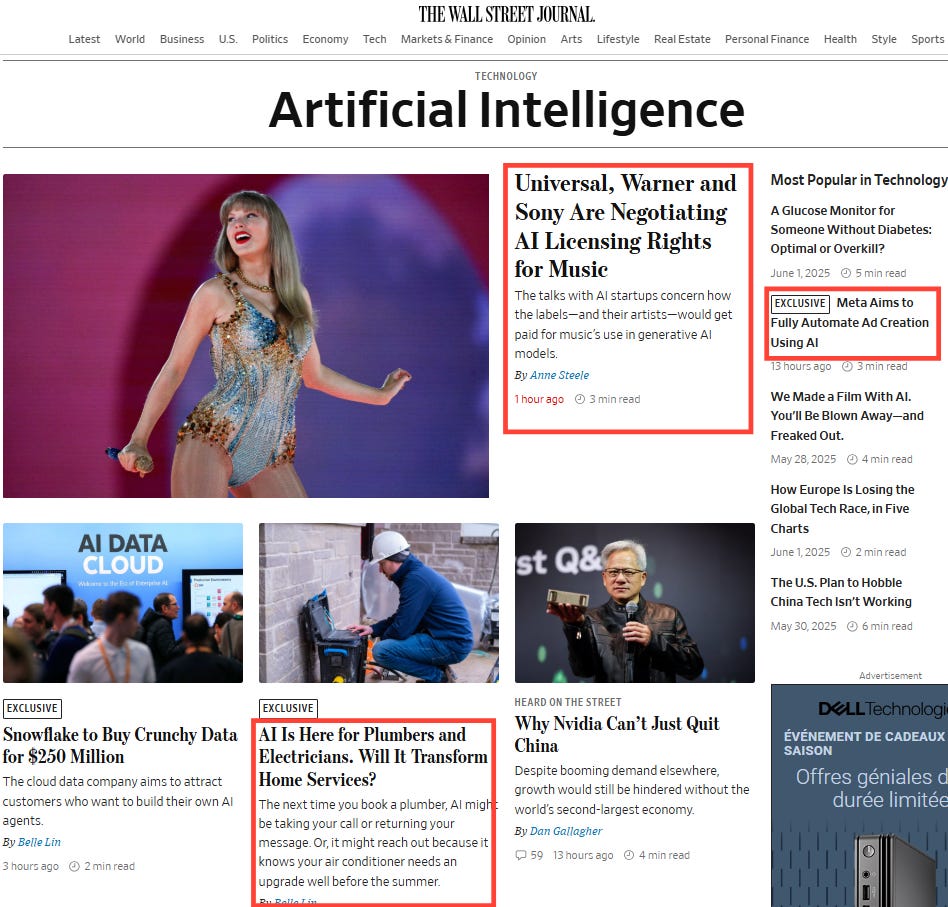Click the '3 hours ago' timestamp
The width and height of the screenshot is (948, 907).
(31, 866)
